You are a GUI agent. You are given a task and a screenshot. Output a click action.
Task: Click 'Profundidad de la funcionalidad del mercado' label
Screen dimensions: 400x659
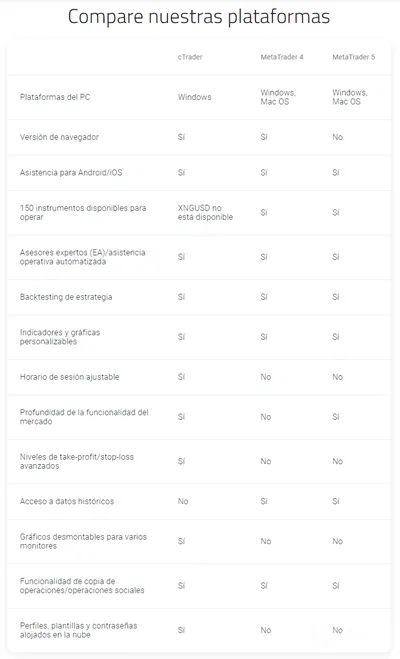point(84,416)
